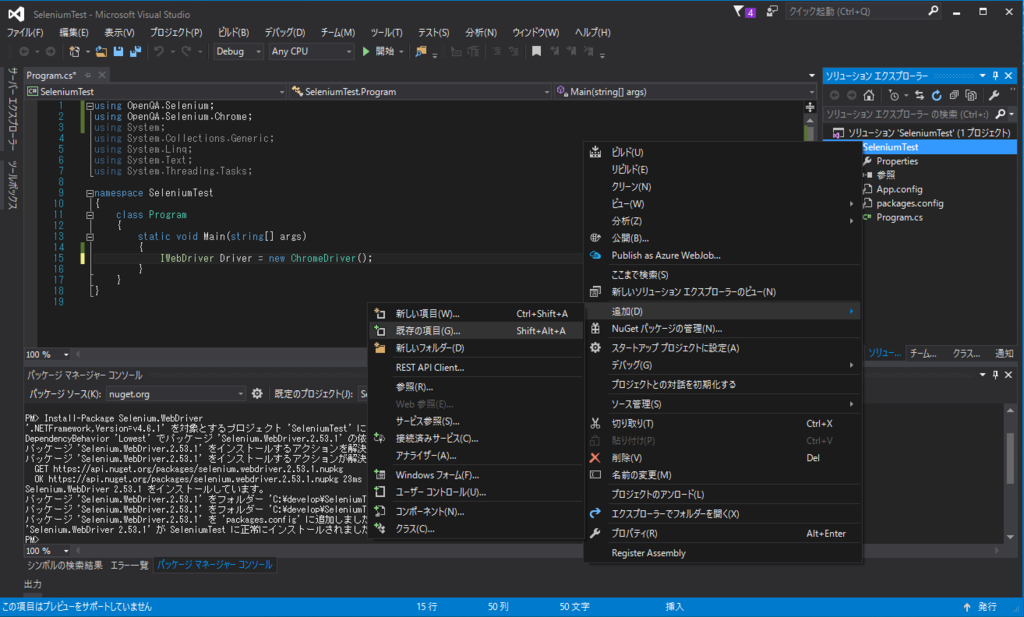Pin the Package Manager Console panel
Screen dimensions: 1024x617
tap(995, 375)
